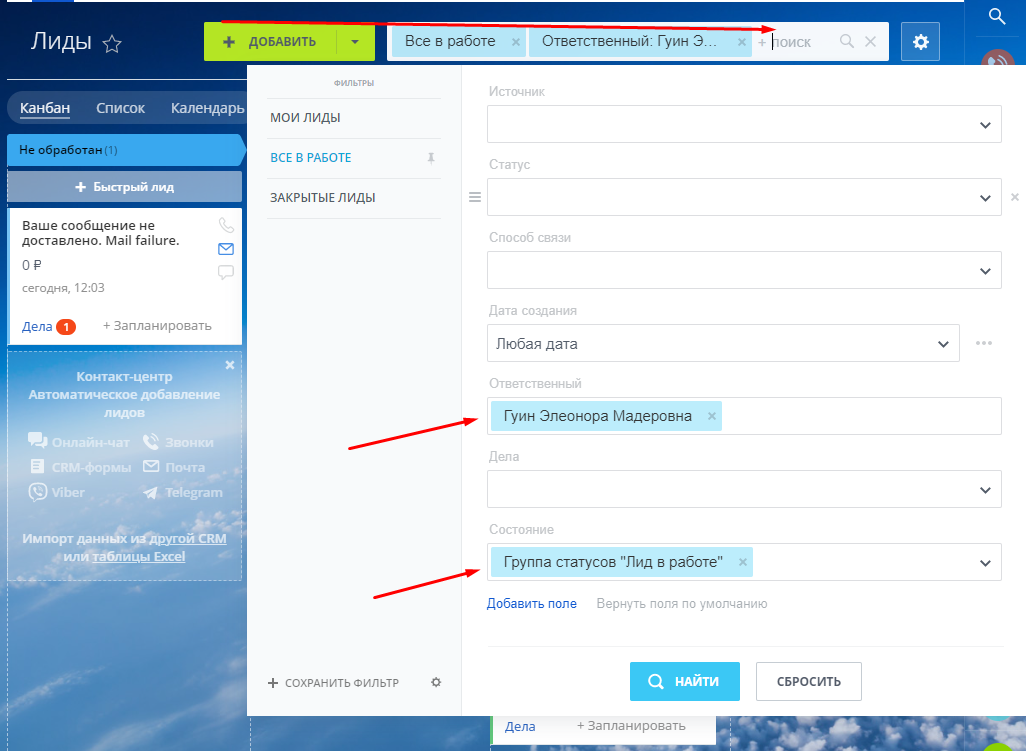Click '+ Запланировать' on the bottom card
Screen dimensions: 1026x751
pyautogui.click(x=631, y=725)
